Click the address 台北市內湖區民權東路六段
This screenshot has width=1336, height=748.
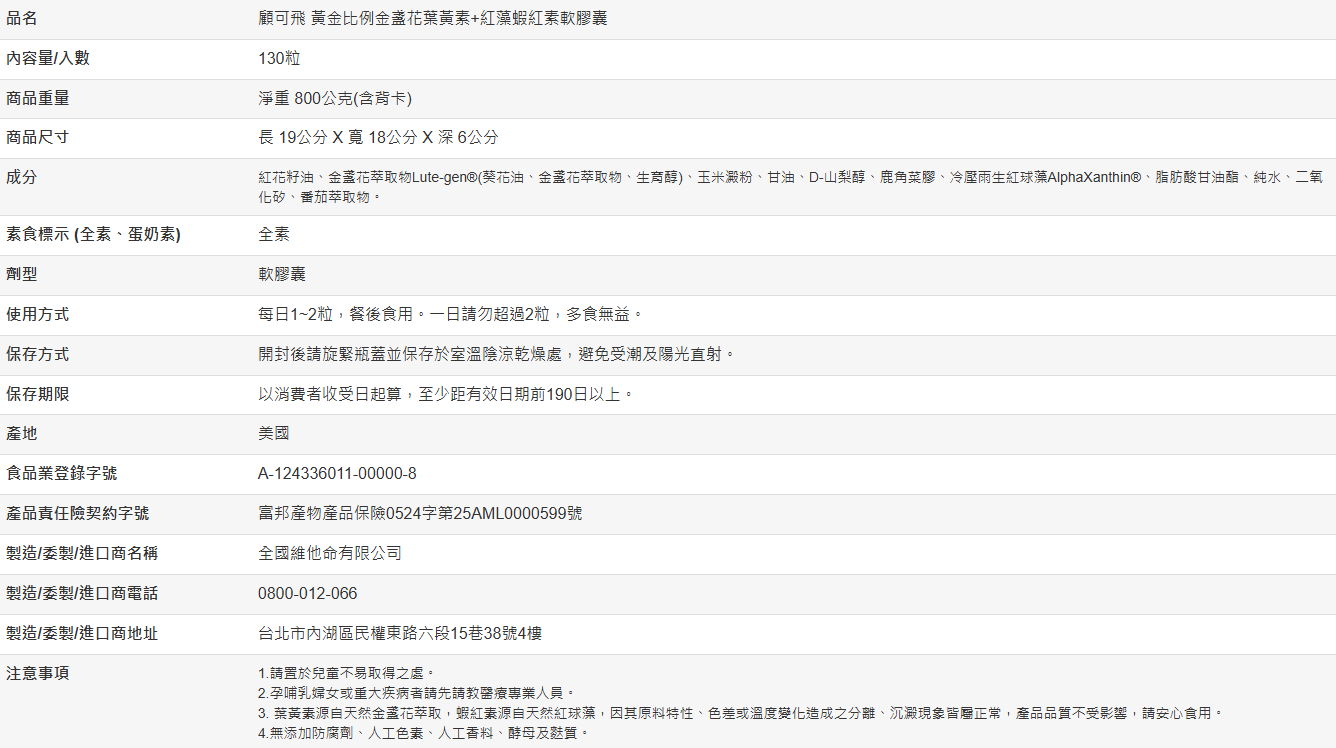coord(400,633)
